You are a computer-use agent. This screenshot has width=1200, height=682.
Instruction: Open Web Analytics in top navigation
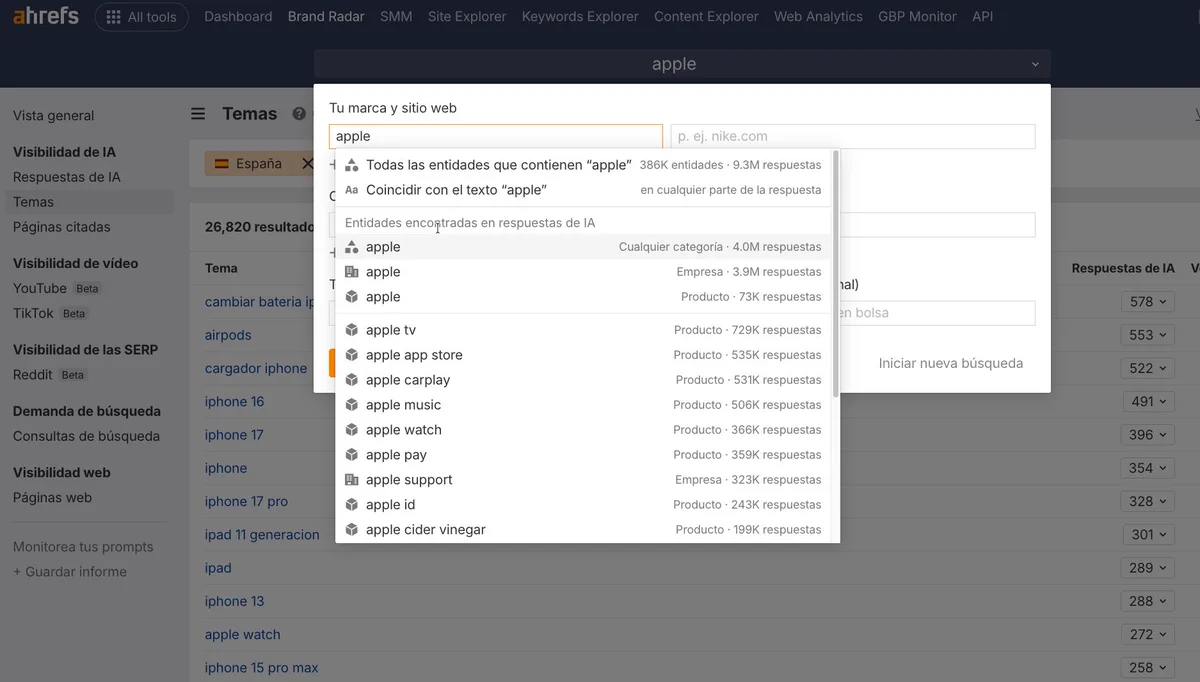[x=818, y=17]
